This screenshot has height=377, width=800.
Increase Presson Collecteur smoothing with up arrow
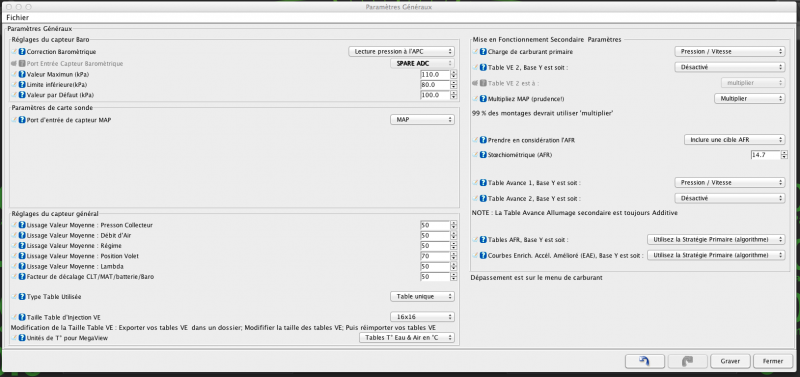coord(453,223)
